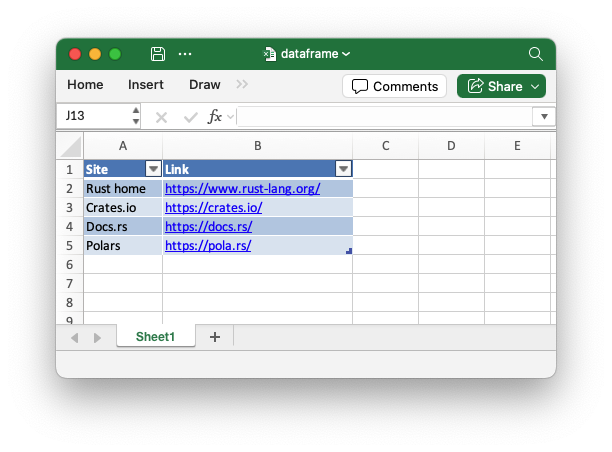Viewport: 612px width, 452px height.
Task: Click the Insert Function fx icon
Action: pyautogui.click(x=215, y=117)
